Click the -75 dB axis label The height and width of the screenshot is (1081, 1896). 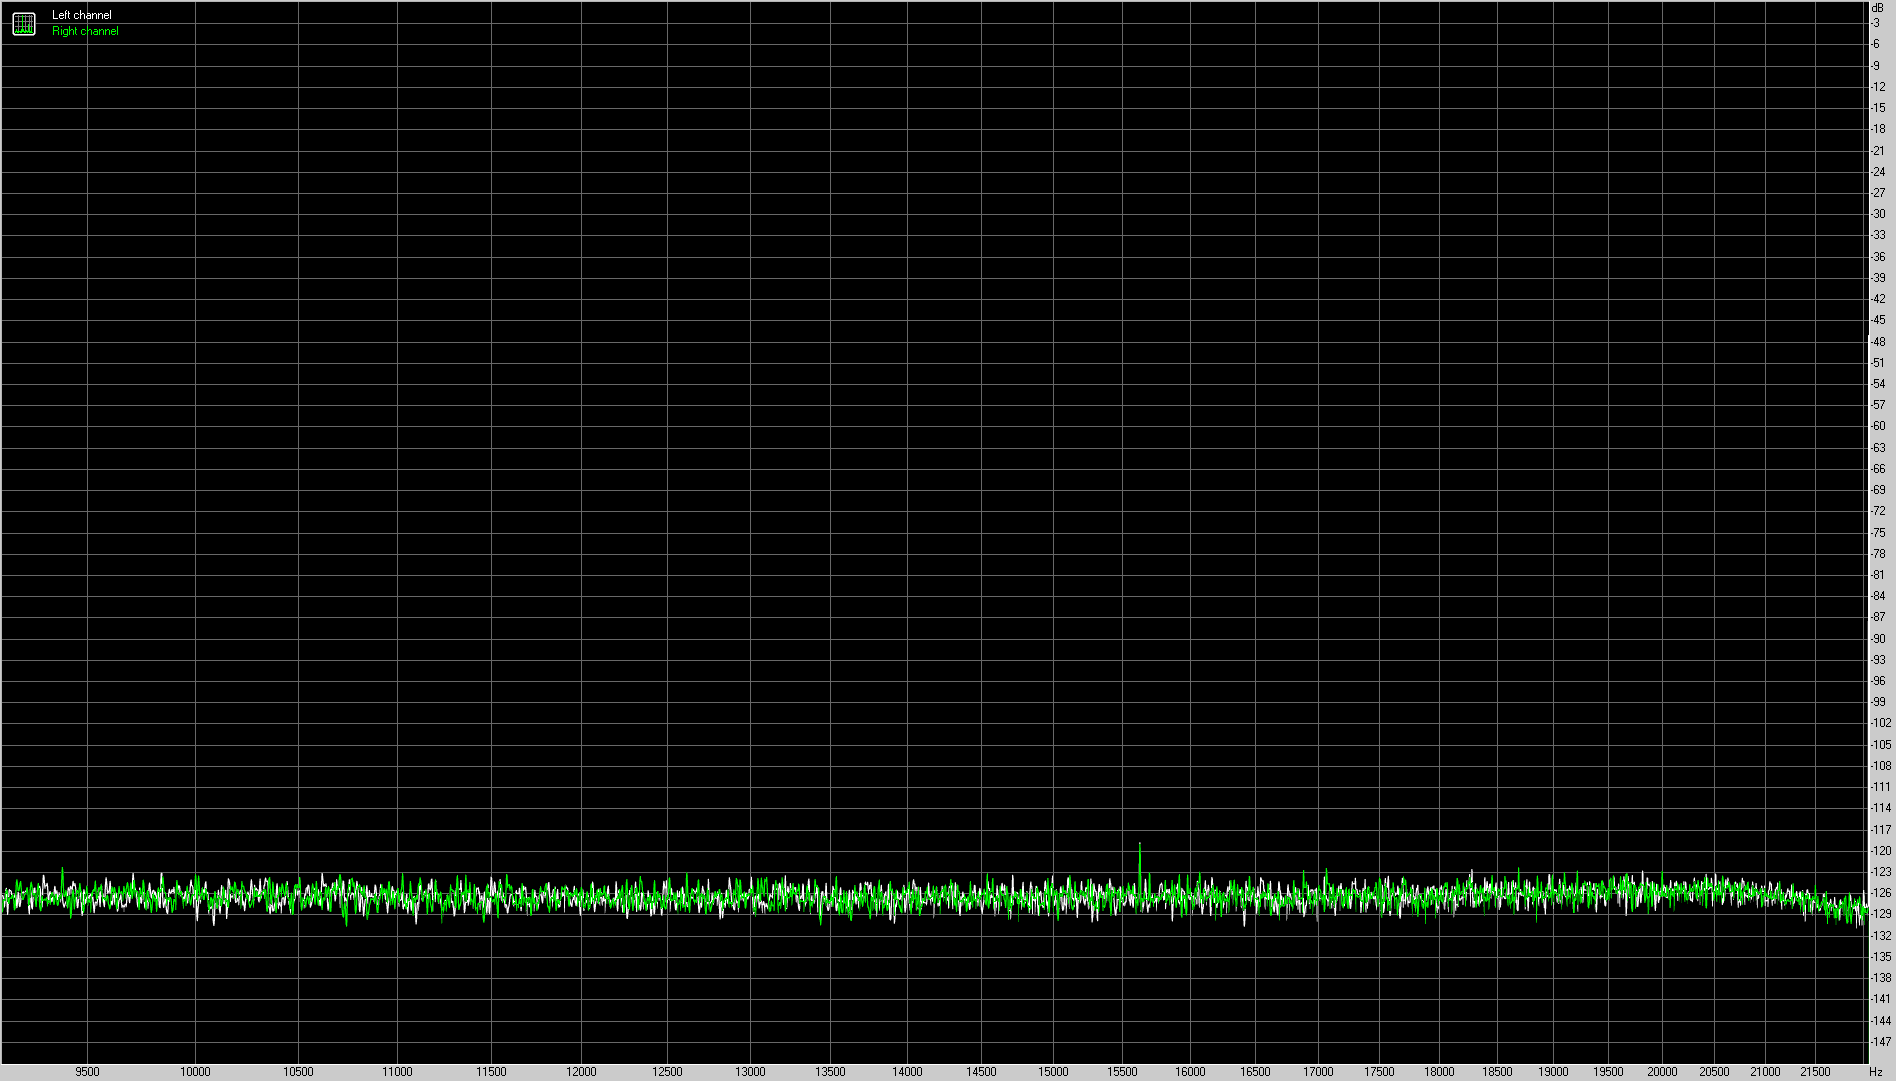click(1878, 533)
